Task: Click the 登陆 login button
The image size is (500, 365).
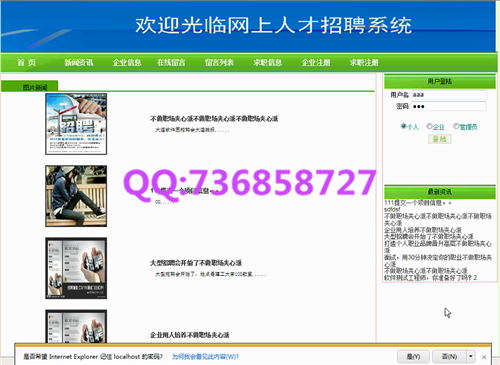Action: coord(440,139)
